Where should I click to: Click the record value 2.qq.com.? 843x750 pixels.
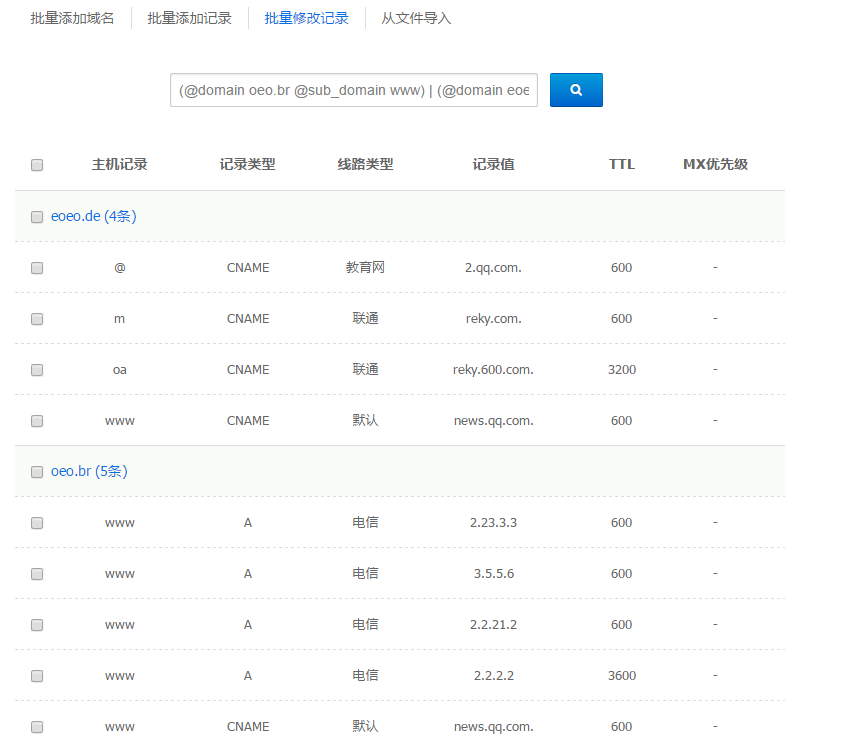tap(494, 268)
